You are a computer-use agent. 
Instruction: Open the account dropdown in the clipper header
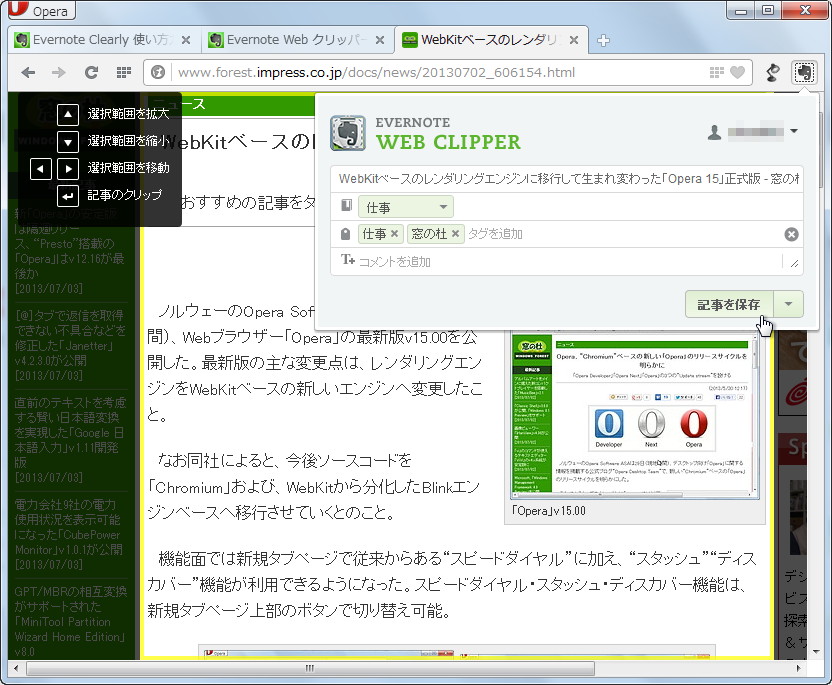[x=795, y=131]
